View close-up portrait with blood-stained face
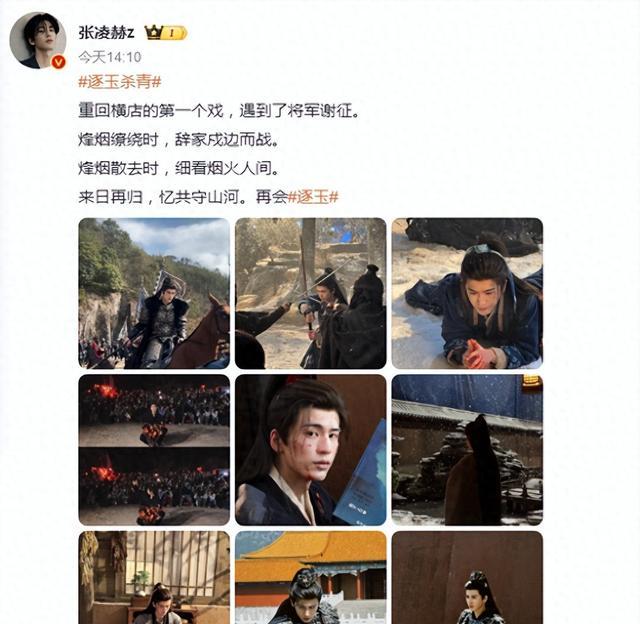 pos(311,450)
